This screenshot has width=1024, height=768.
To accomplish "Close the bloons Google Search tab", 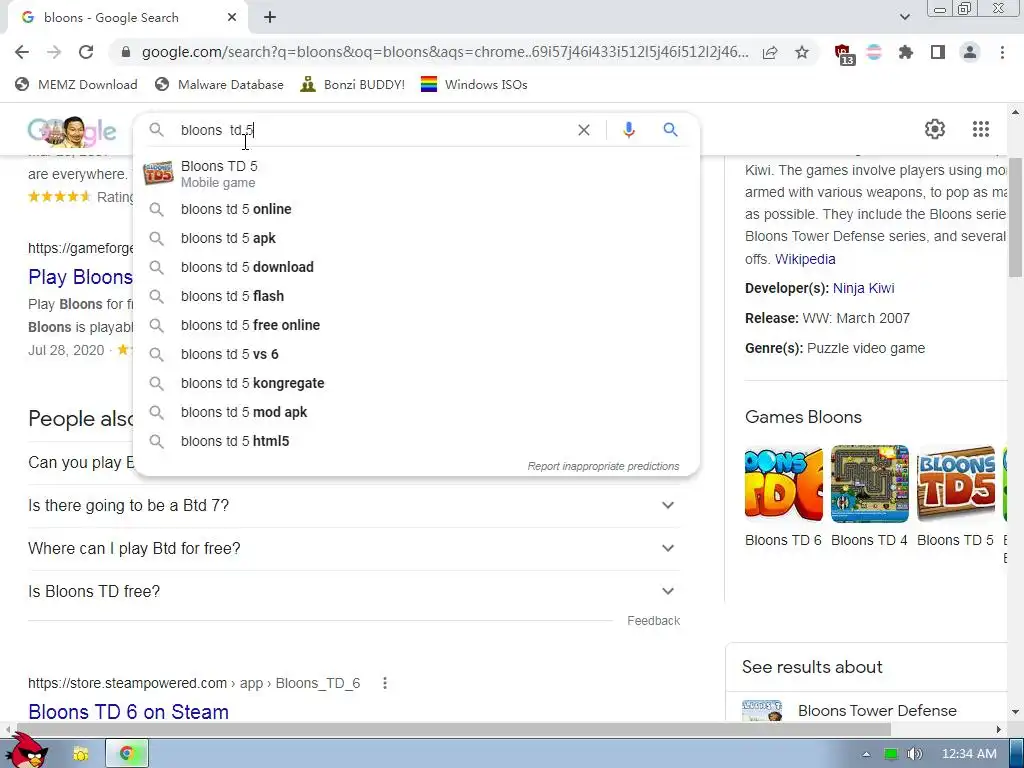I will coord(232,18).
